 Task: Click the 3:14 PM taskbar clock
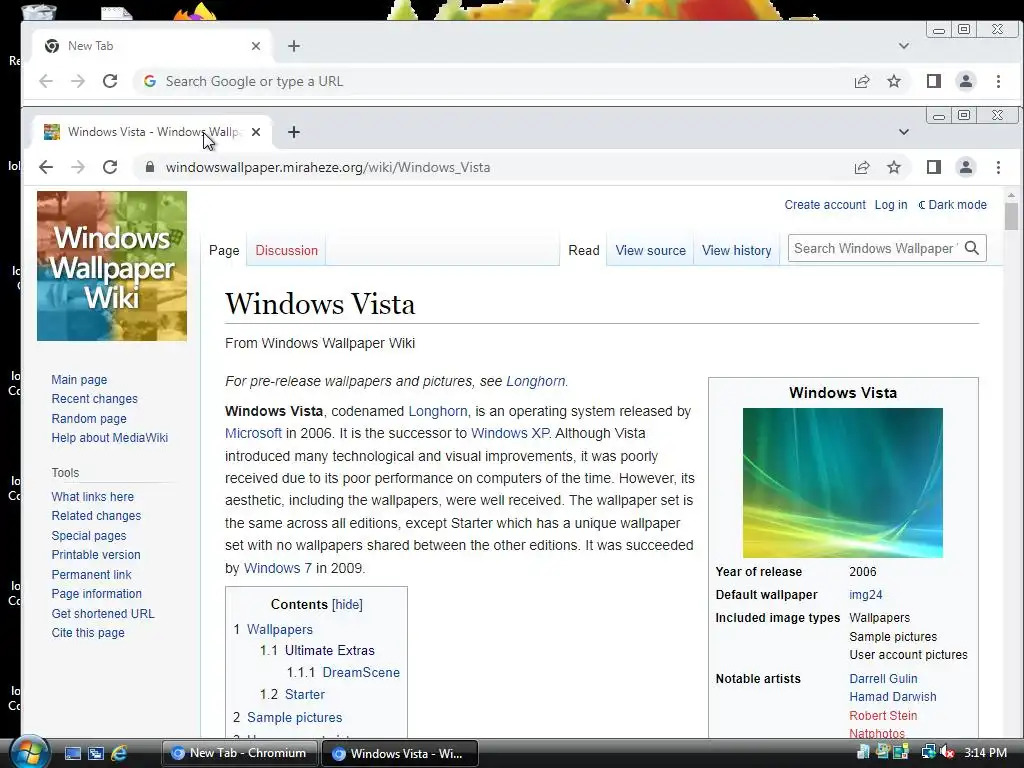click(x=985, y=753)
